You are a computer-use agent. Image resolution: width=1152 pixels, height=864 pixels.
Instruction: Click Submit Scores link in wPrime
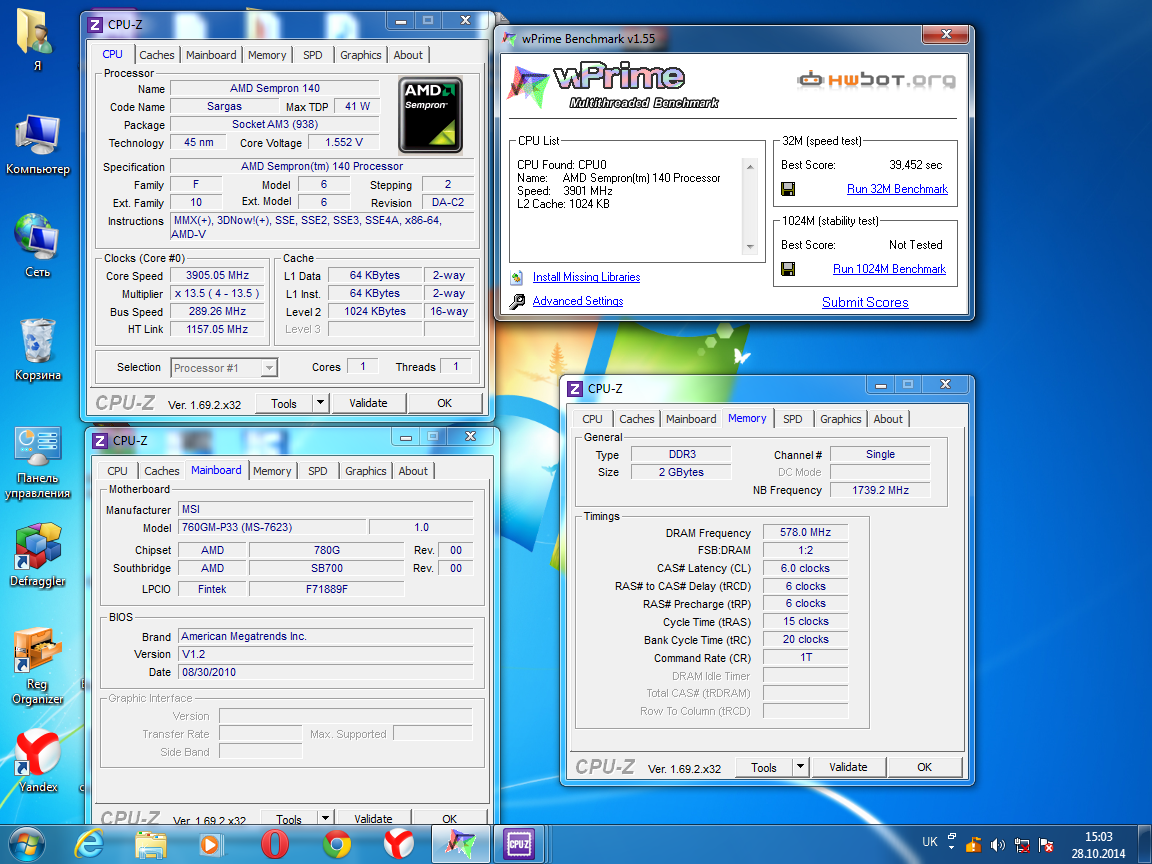(865, 303)
